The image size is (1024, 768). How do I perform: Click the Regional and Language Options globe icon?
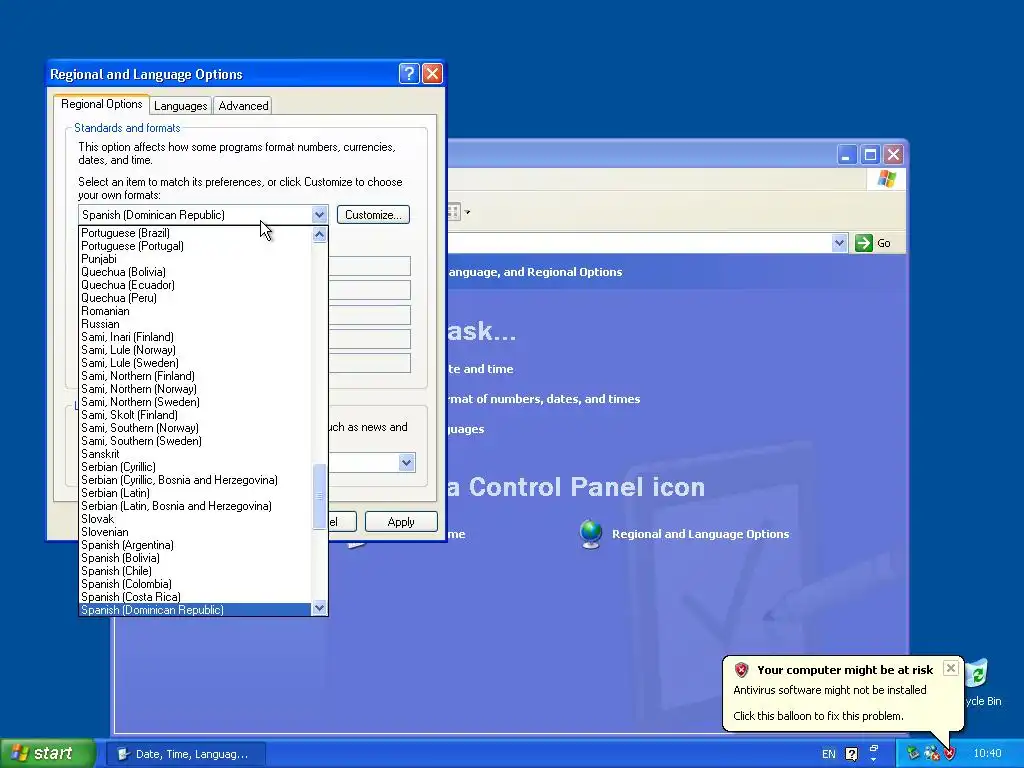pos(590,534)
